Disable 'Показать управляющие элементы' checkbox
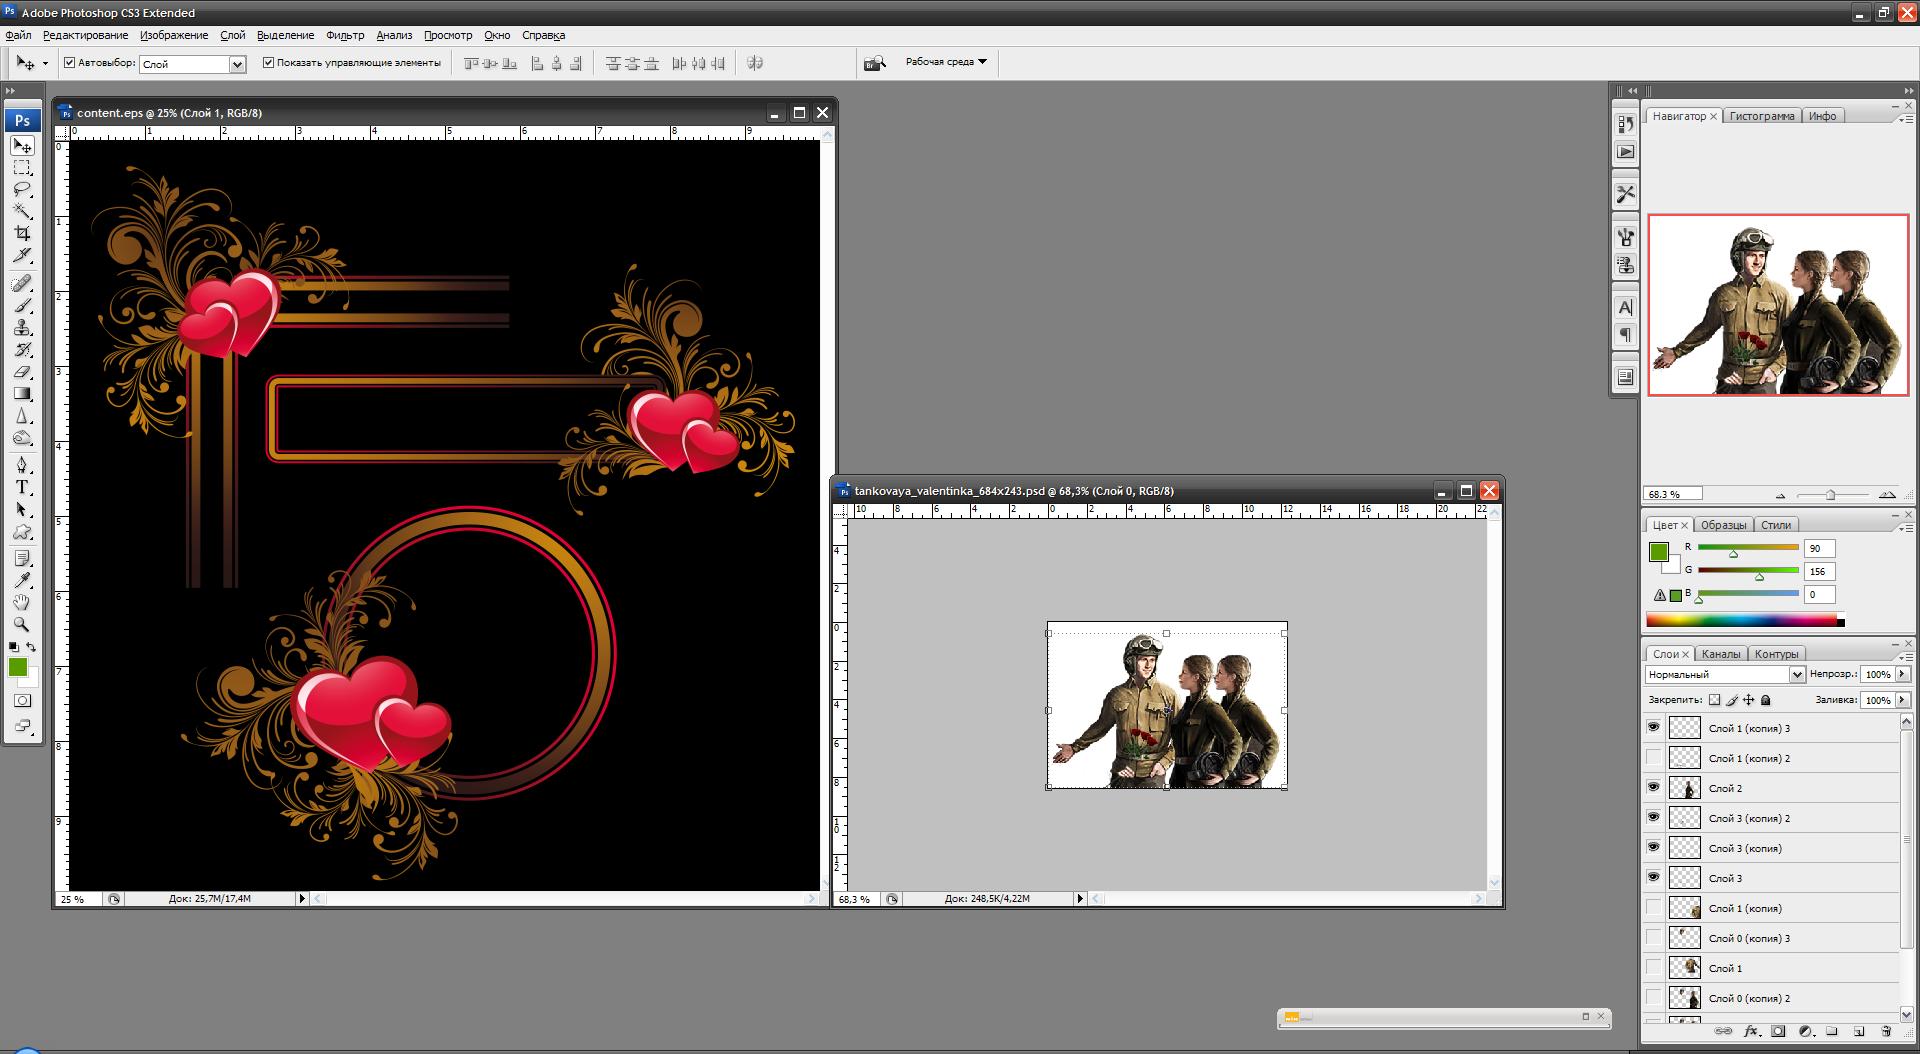1920x1054 pixels. (x=268, y=63)
